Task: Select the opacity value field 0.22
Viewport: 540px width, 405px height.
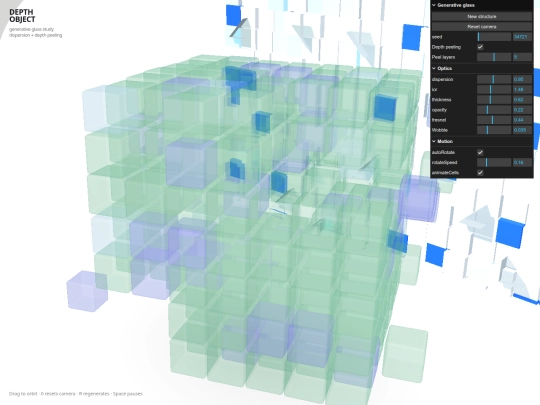Action: [522, 110]
